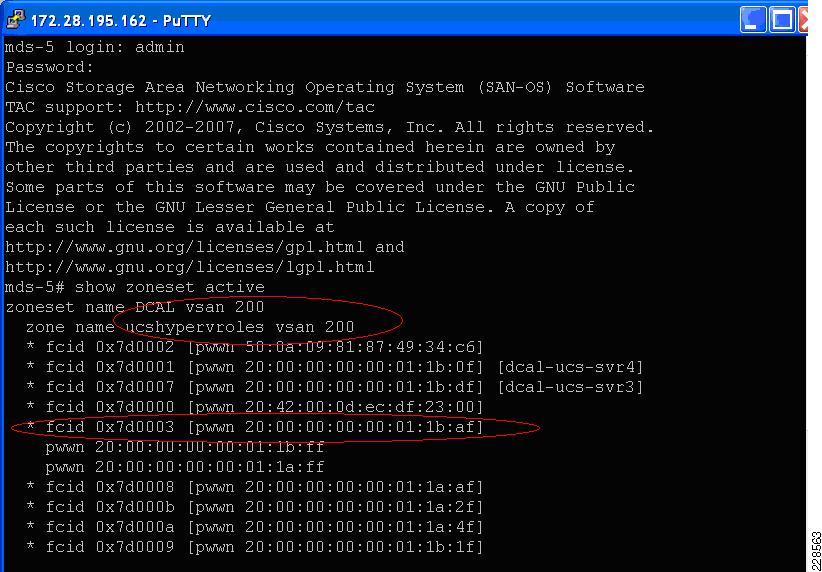
Task: Click the fcid 0x7d0001 dcal-ucs-svr4 entry
Action: (334, 366)
